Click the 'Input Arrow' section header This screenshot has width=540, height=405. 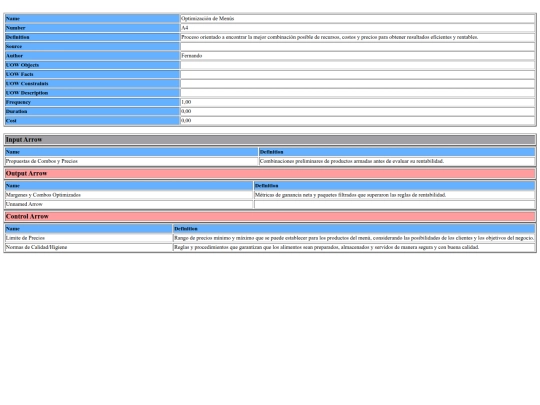(x=270, y=140)
